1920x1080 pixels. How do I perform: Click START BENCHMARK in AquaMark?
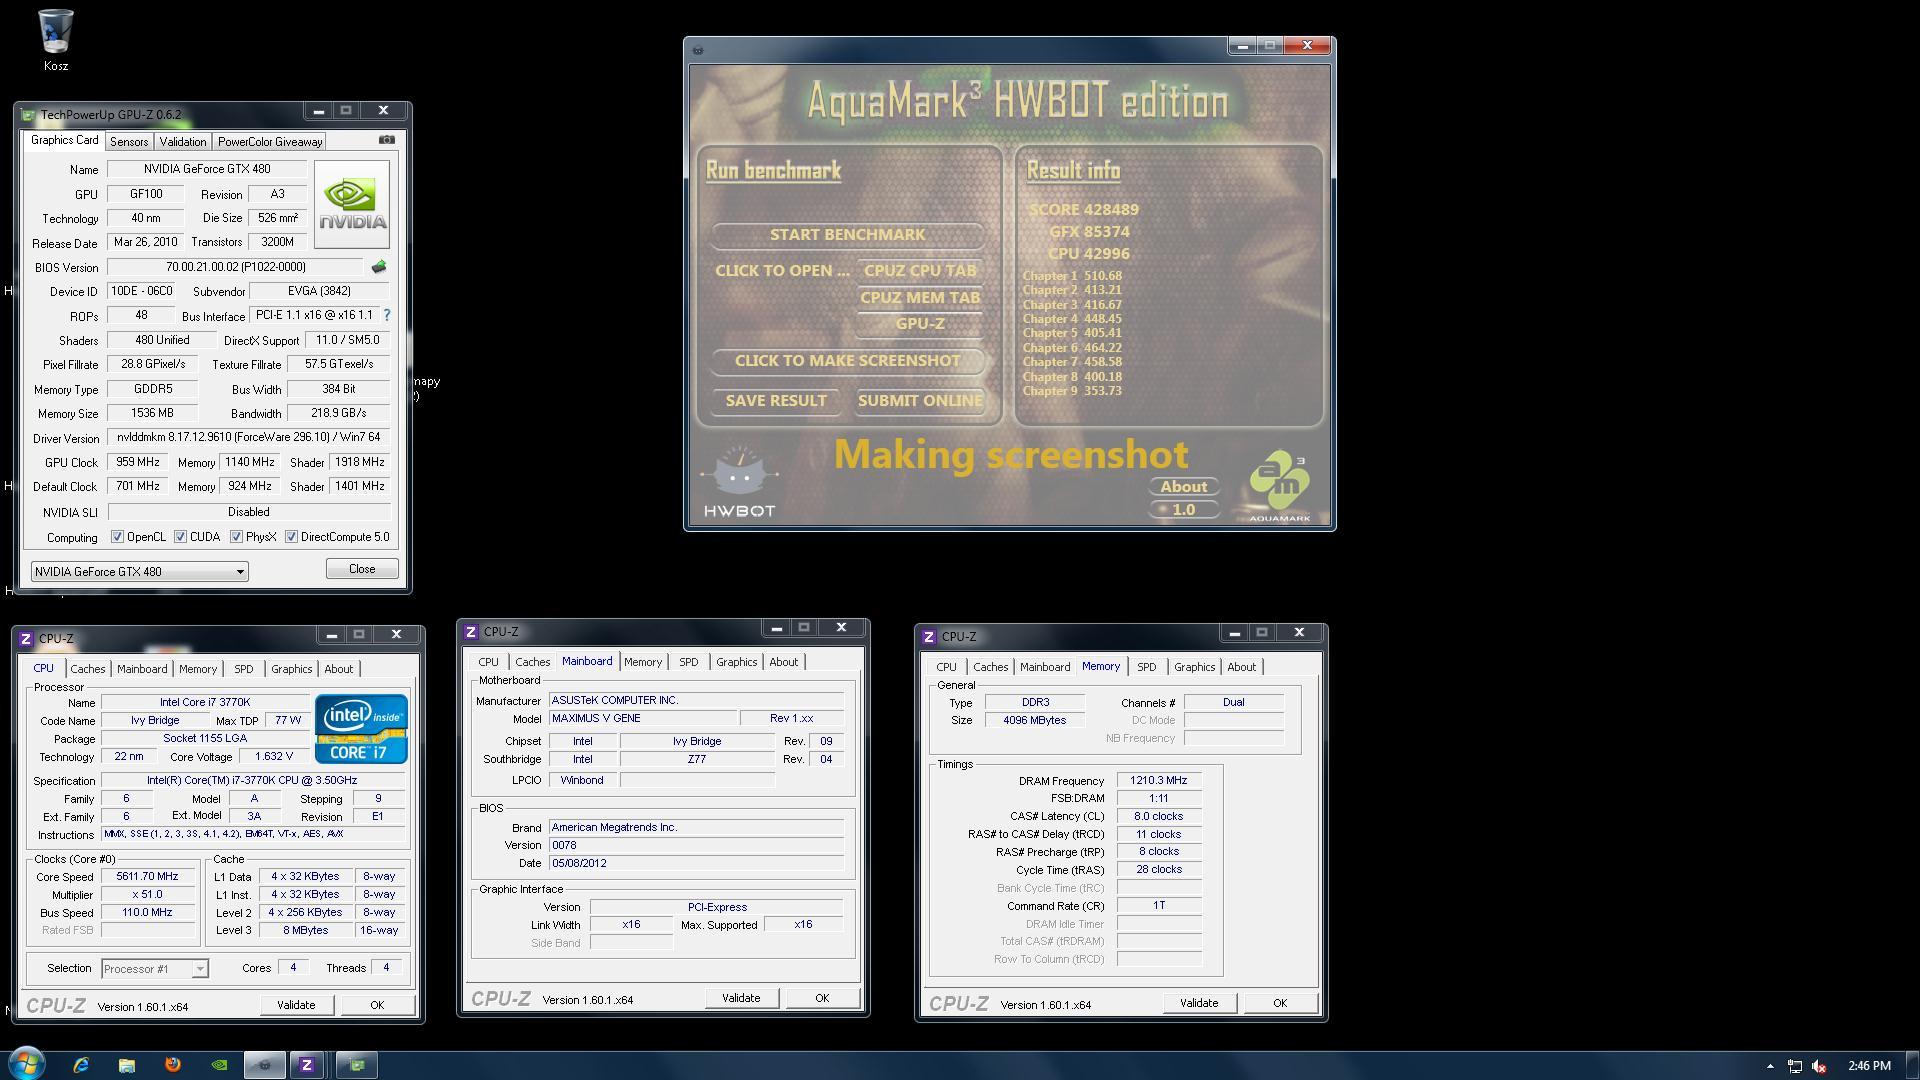847,235
